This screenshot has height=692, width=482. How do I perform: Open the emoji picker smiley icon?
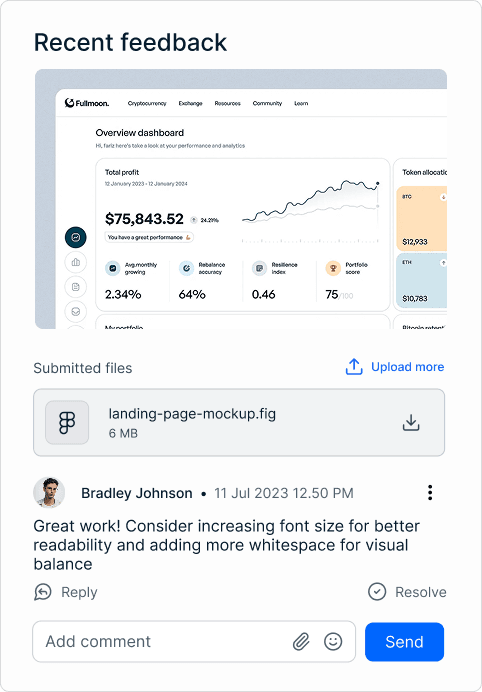tap(333, 641)
